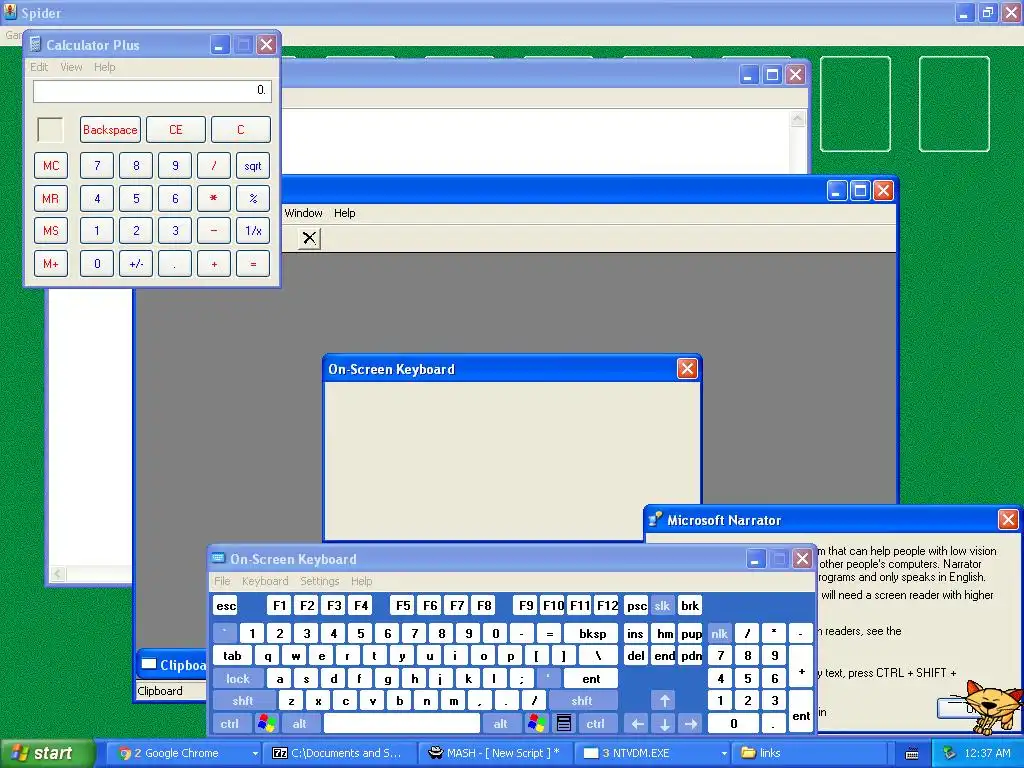Click the MS memory store button
The image size is (1024, 768).
click(x=51, y=231)
